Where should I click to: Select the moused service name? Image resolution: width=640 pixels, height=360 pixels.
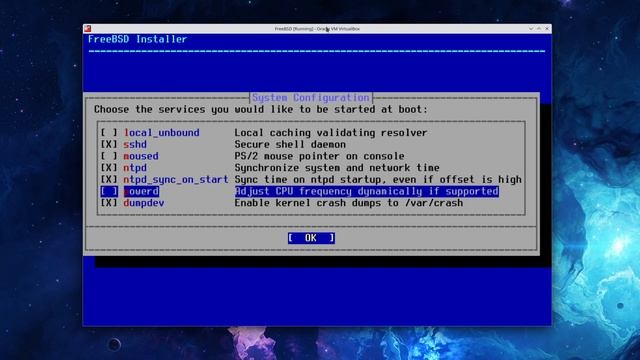[141, 156]
